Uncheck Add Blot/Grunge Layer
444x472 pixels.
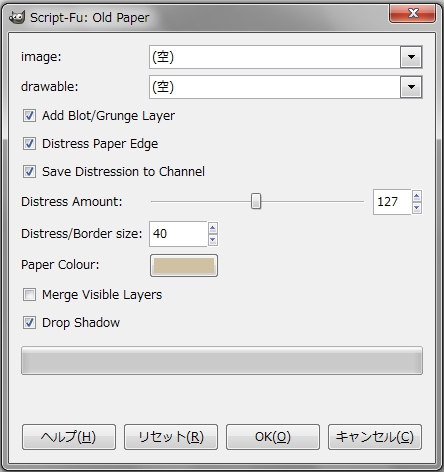click(x=29, y=116)
